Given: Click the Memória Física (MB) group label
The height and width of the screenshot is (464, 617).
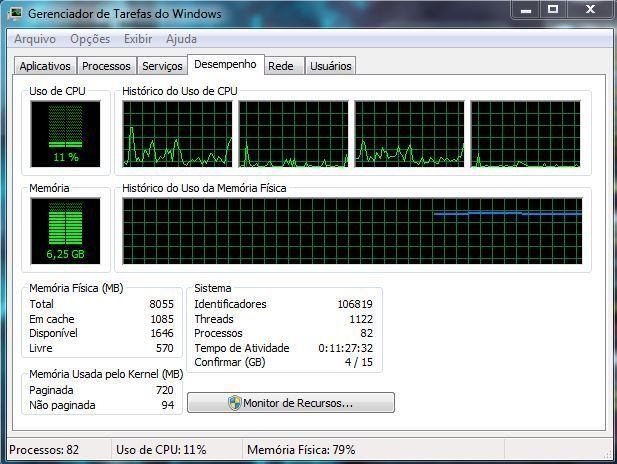Looking at the screenshot, I should [x=76, y=288].
